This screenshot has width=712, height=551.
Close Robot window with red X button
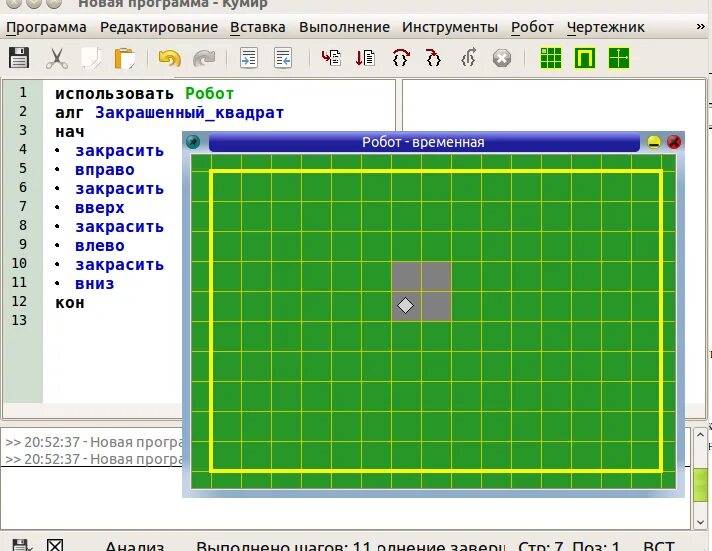674,142
